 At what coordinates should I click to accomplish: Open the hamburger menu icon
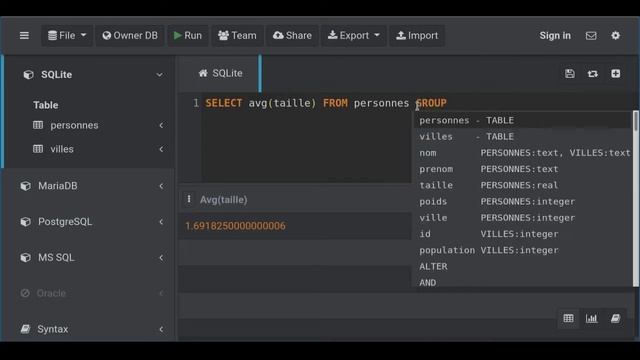24,36
